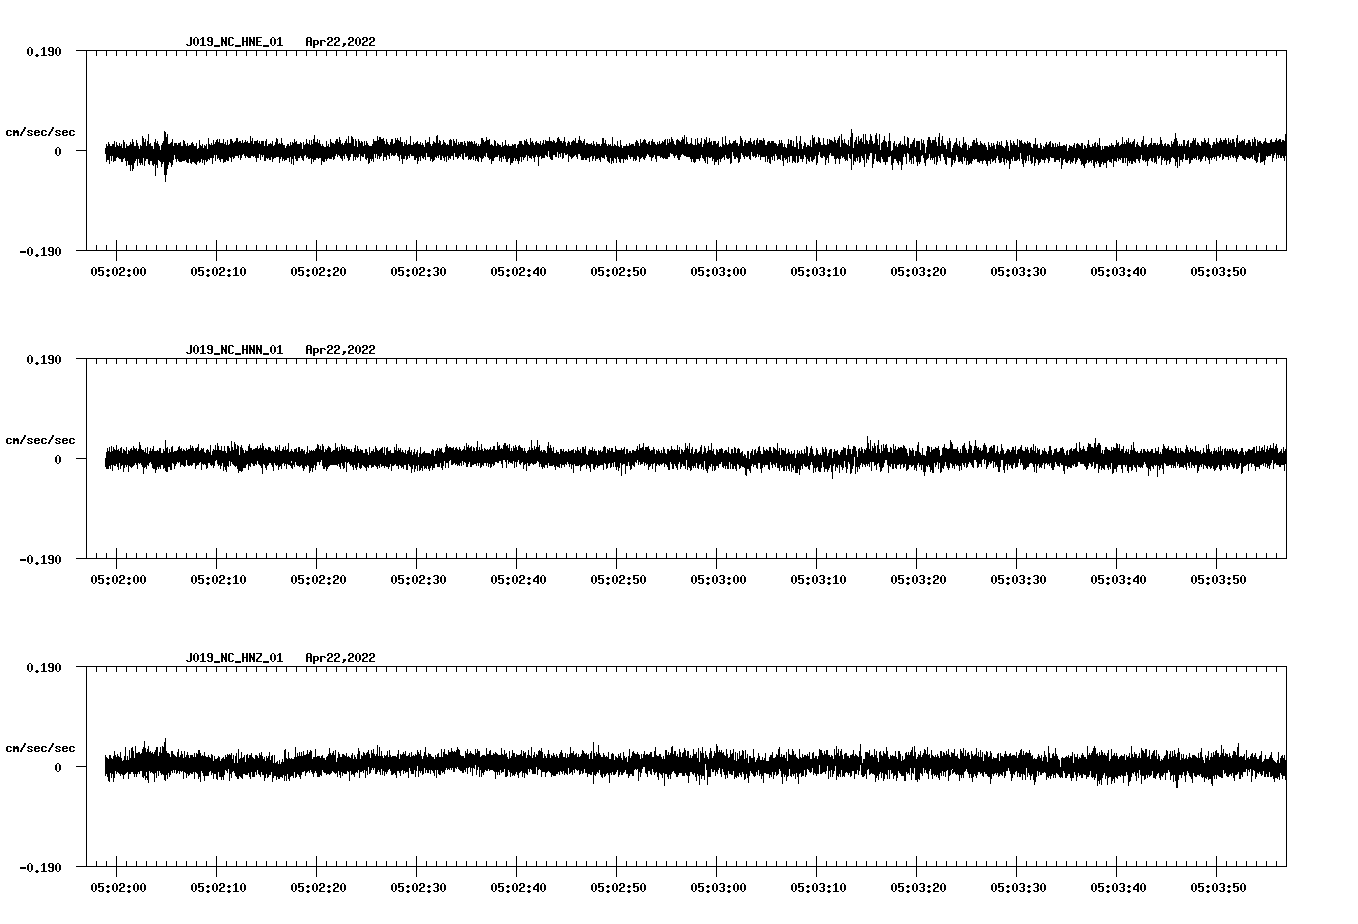Viewport: 1358px width, 924px height.
Task: Click the zero axis label of the HNZ plot
Action: point(58,767)
